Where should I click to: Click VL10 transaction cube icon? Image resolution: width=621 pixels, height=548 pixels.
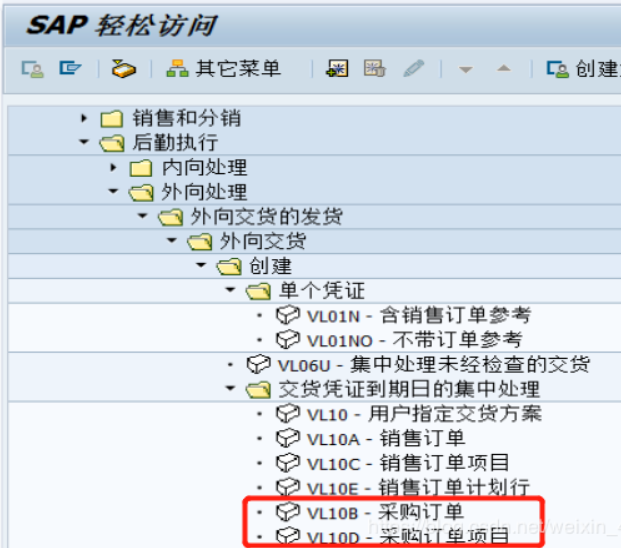click(x=288, y=413)
